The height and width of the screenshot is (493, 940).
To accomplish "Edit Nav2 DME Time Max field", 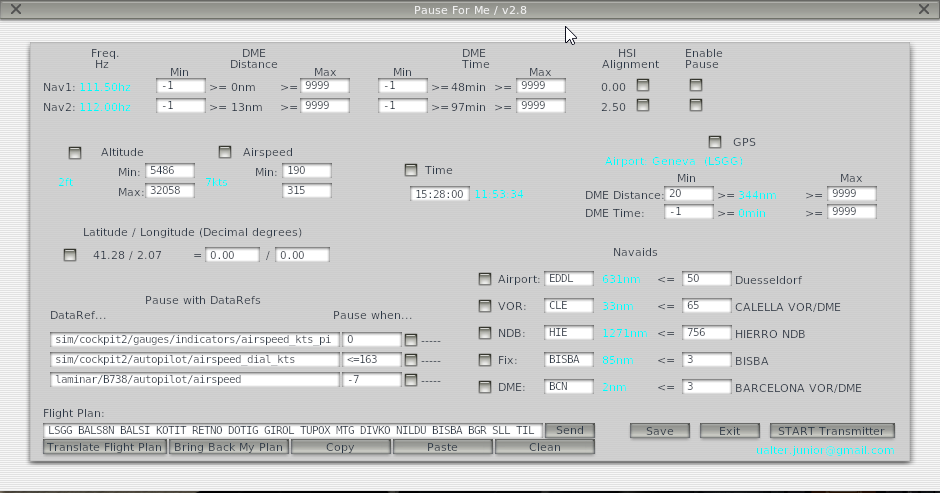I will tap(541, 106).
